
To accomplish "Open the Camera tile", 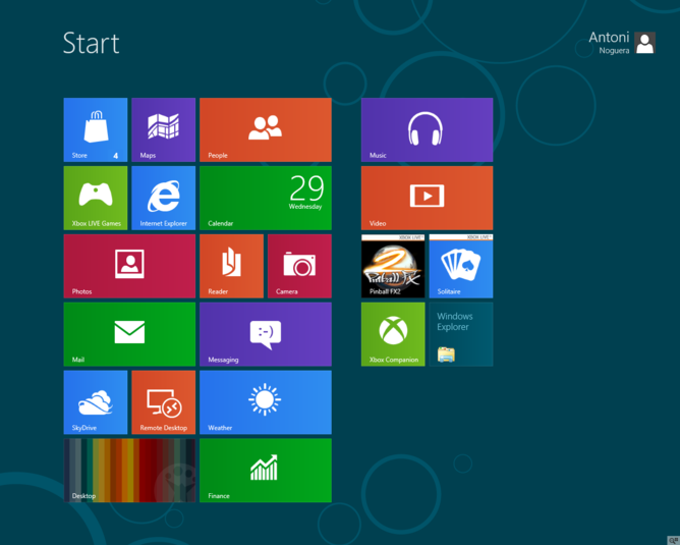I will point(300,266).
